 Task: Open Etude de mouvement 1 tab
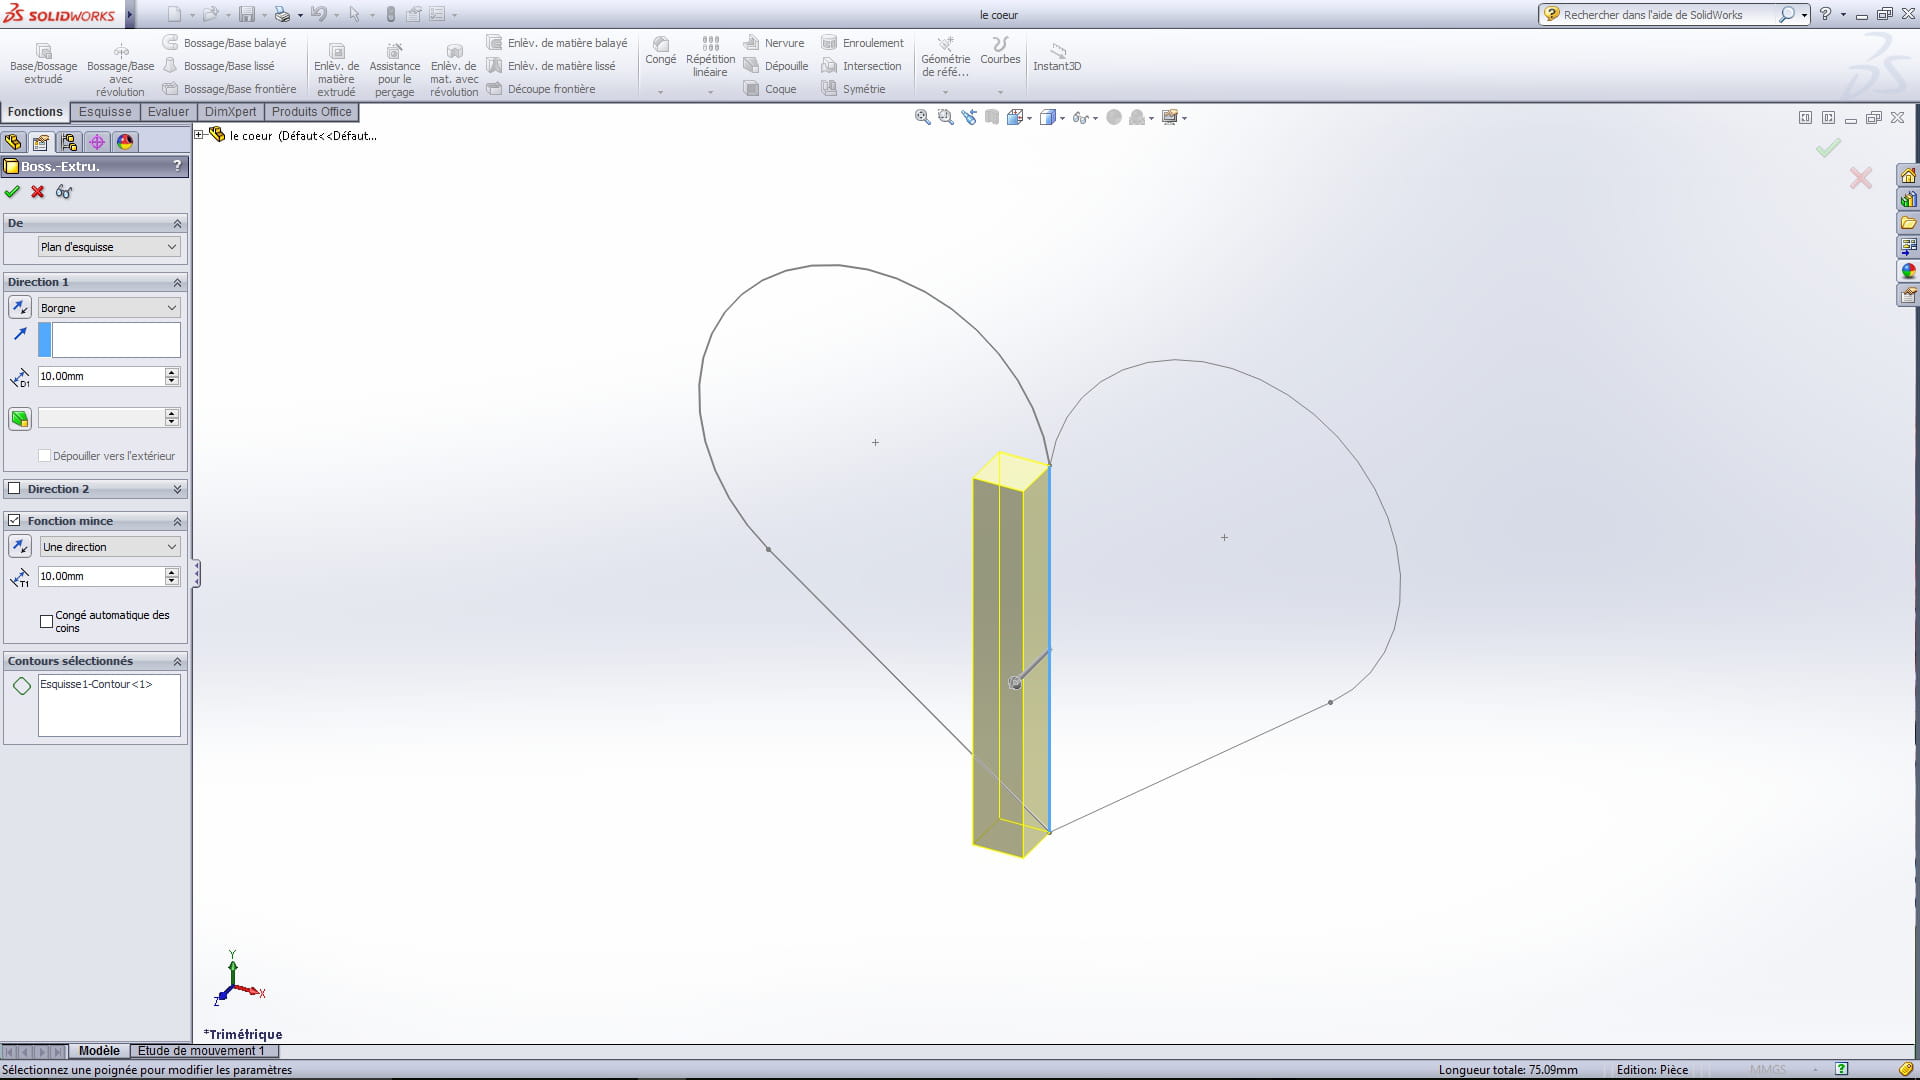pos(201,1051)
